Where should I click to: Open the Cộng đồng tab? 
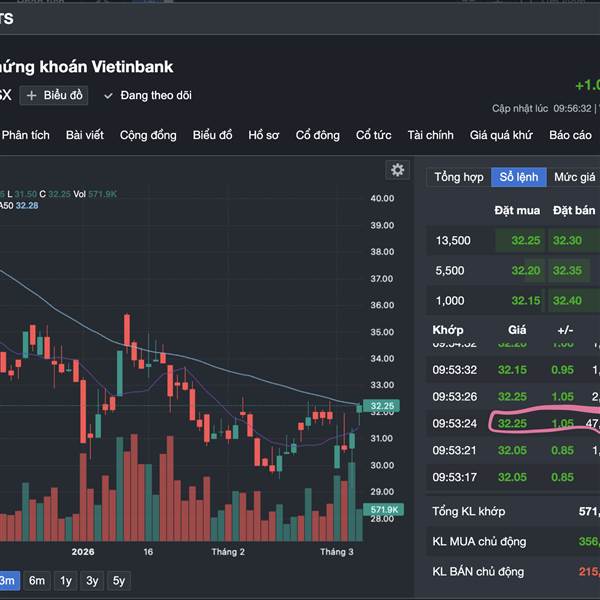point(148,135)
